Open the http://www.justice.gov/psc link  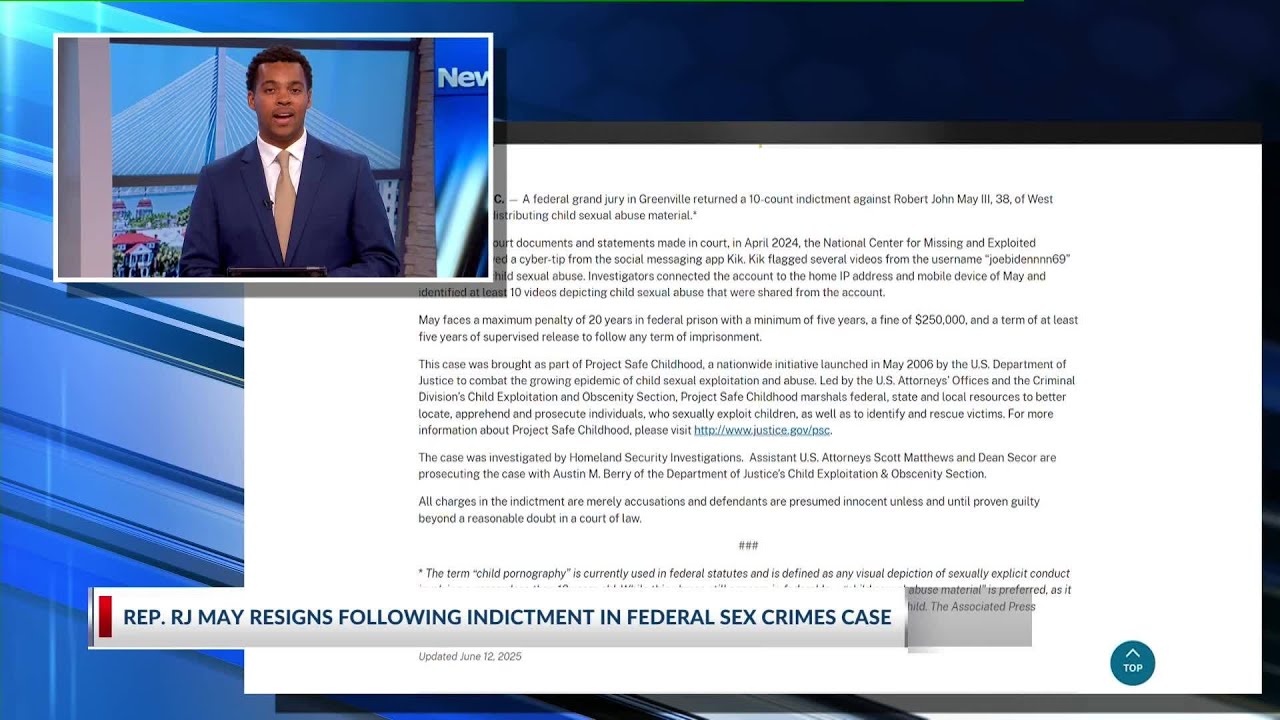point(762,430)
